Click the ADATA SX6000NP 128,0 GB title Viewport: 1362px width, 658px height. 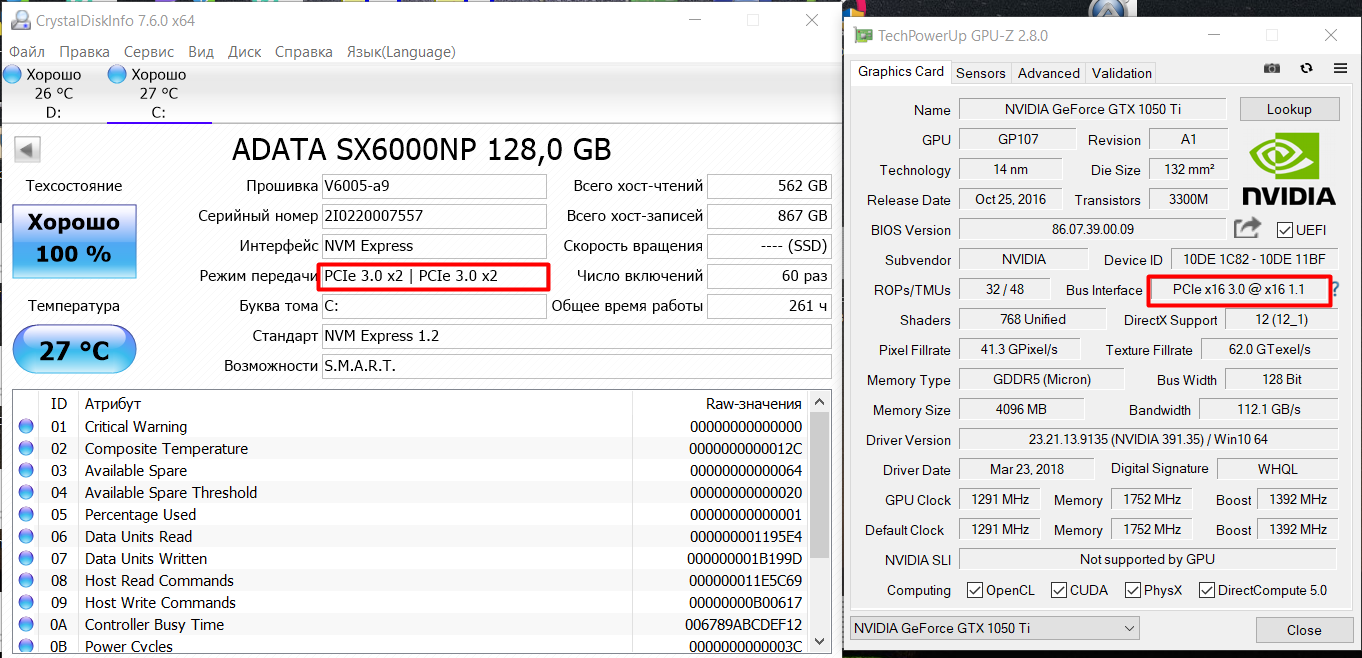point(421,150)
